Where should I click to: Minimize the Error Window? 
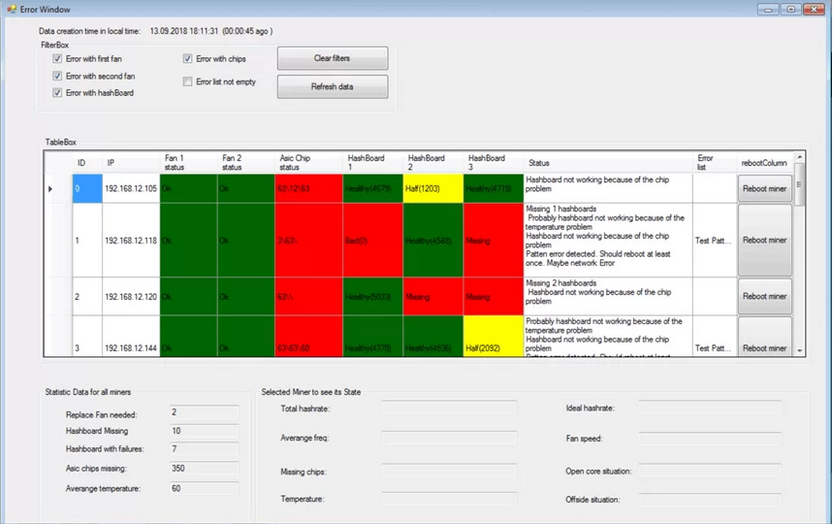tap(768, 9)
